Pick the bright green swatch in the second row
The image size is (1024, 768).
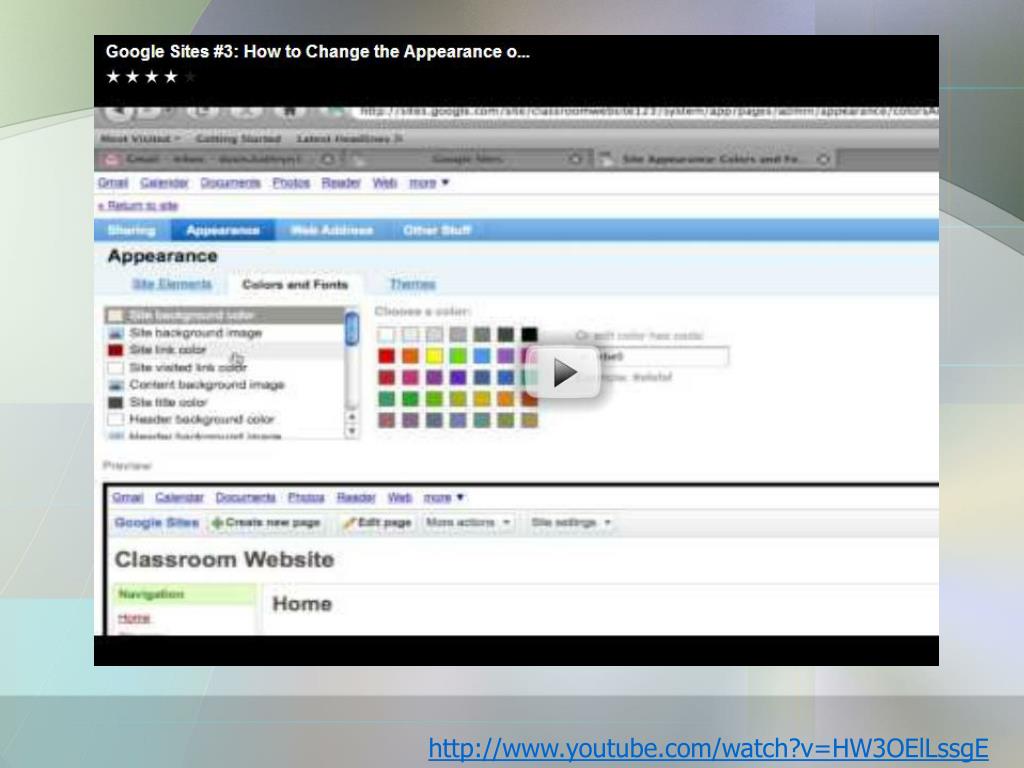point(458,356)
